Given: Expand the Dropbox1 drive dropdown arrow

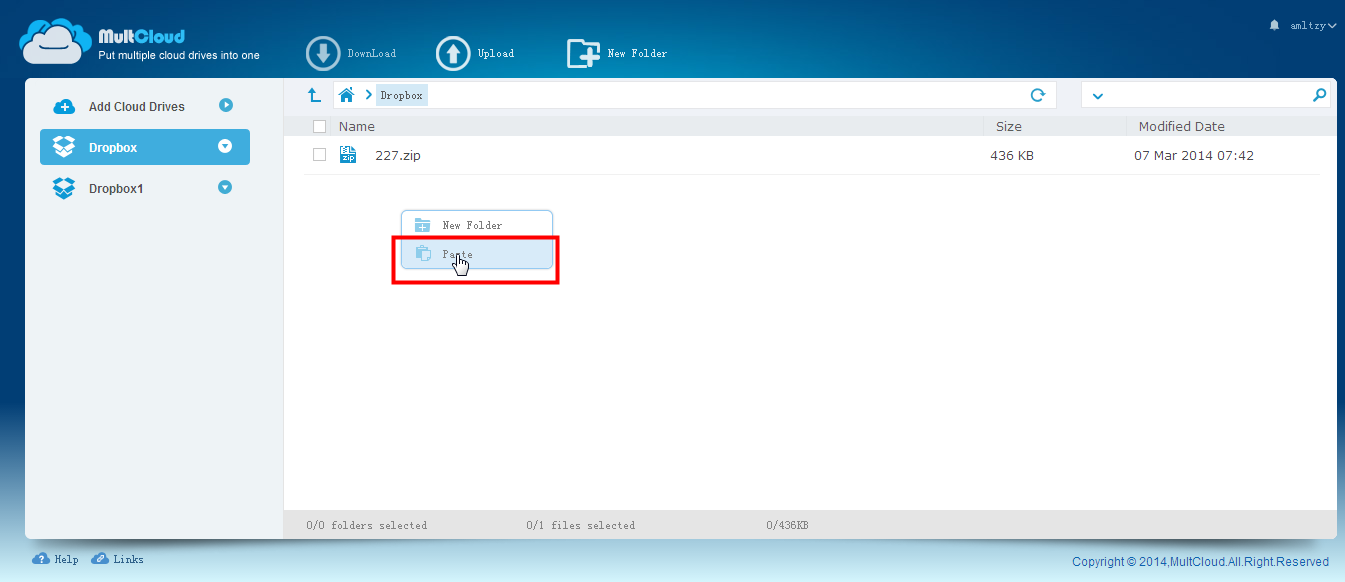Looking at the screenshot, I should [225, 187].
